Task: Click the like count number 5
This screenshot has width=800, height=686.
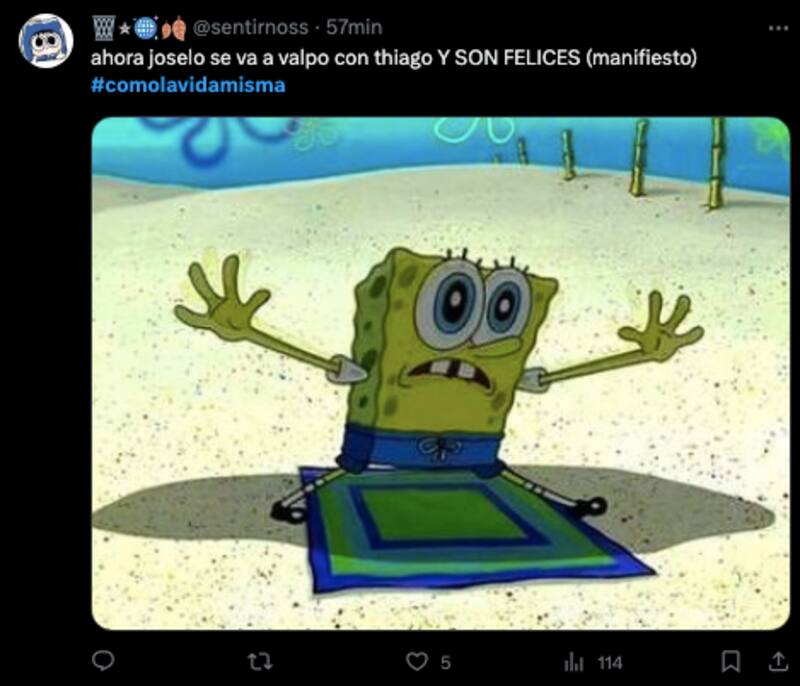Action: (445, 663)
